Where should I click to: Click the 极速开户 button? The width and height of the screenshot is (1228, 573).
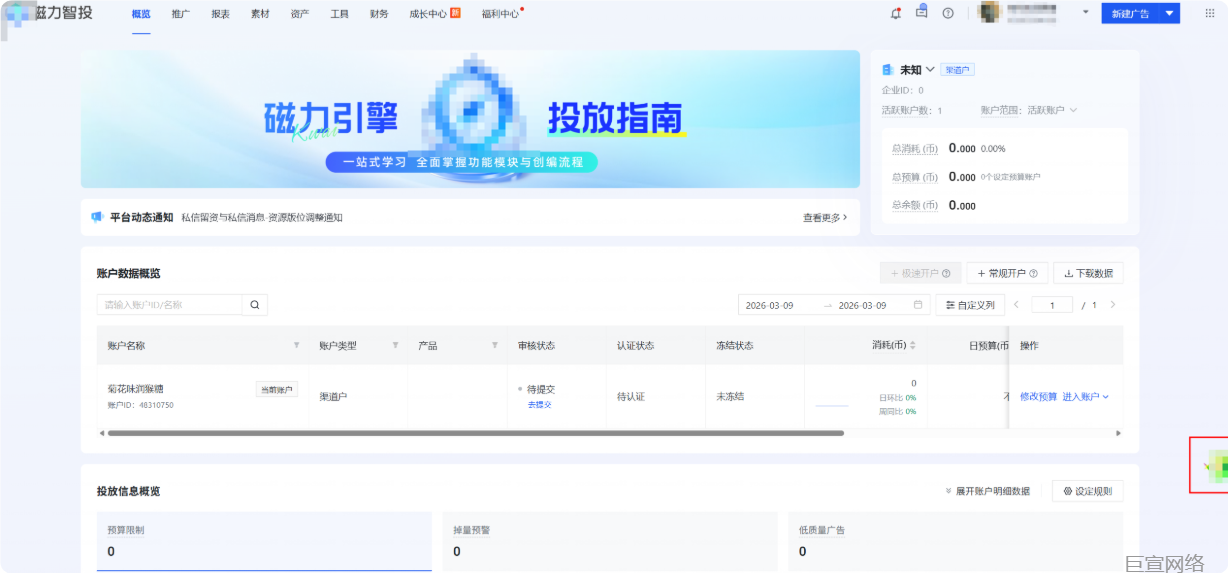(x=920, y=273)
